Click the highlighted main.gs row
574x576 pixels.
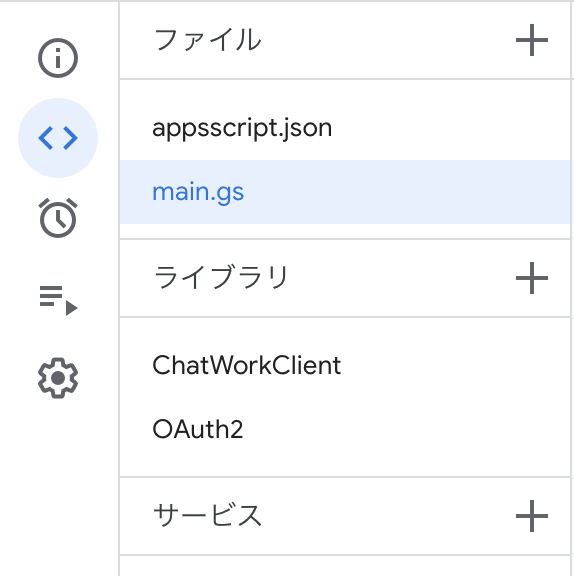[345, 192]
